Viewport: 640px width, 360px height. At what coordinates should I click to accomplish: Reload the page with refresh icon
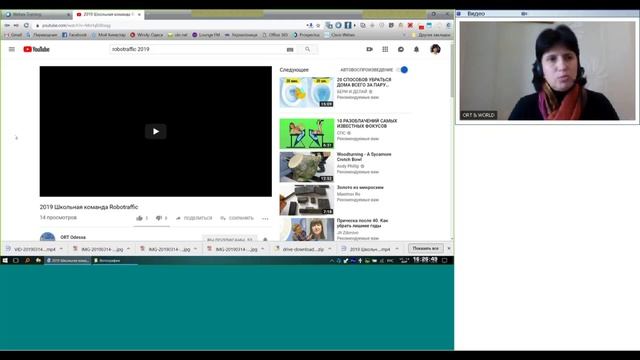(x=26, y=25)
